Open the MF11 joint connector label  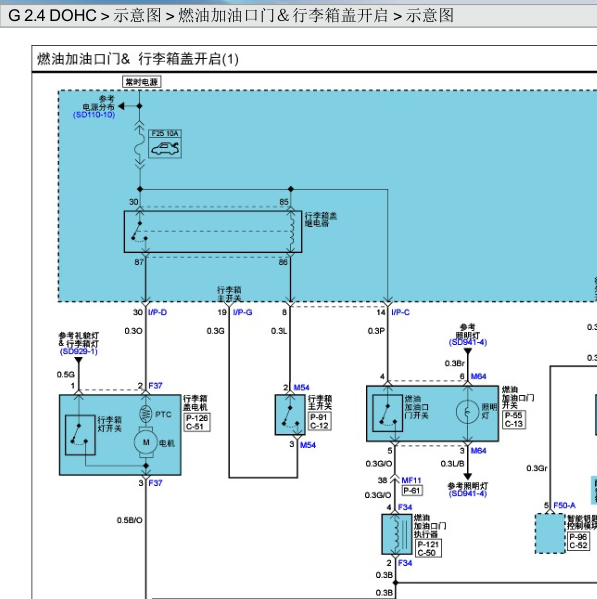(411, 480)
